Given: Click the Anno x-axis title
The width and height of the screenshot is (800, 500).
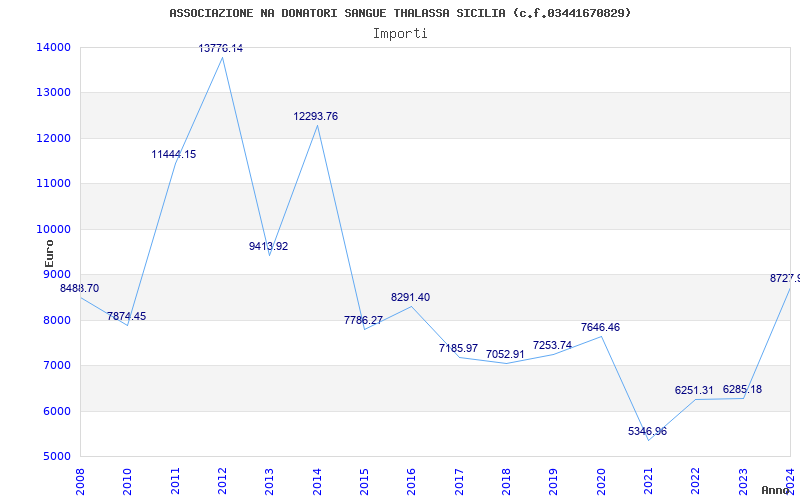Looking at the screenshot, I should pos(775,491).
